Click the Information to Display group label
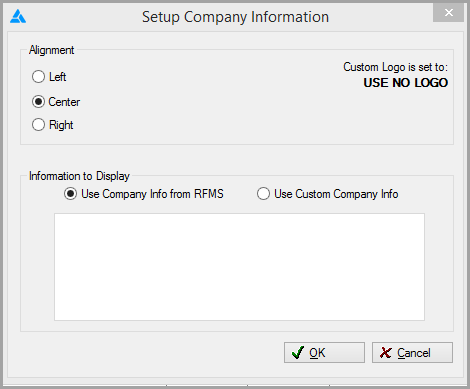This screenshot has width=470, height=389. click(79, 176)
